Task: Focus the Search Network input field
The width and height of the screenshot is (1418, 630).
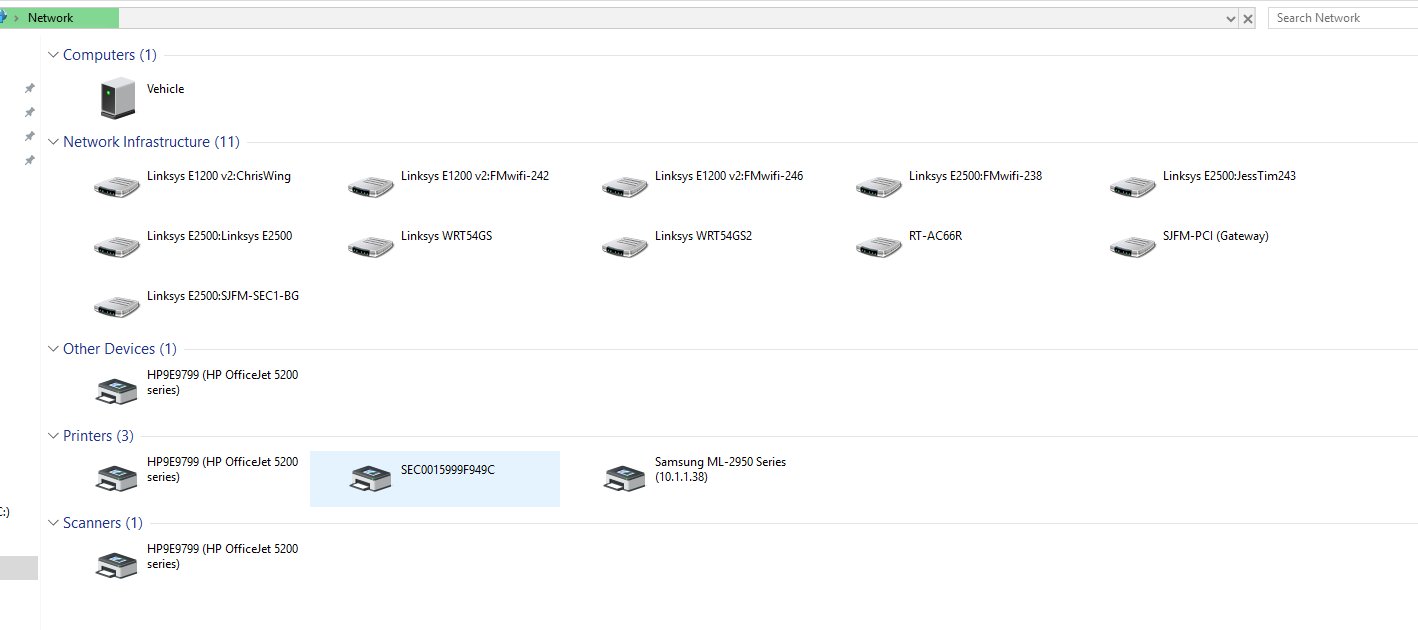Action: coord(1343,18)
